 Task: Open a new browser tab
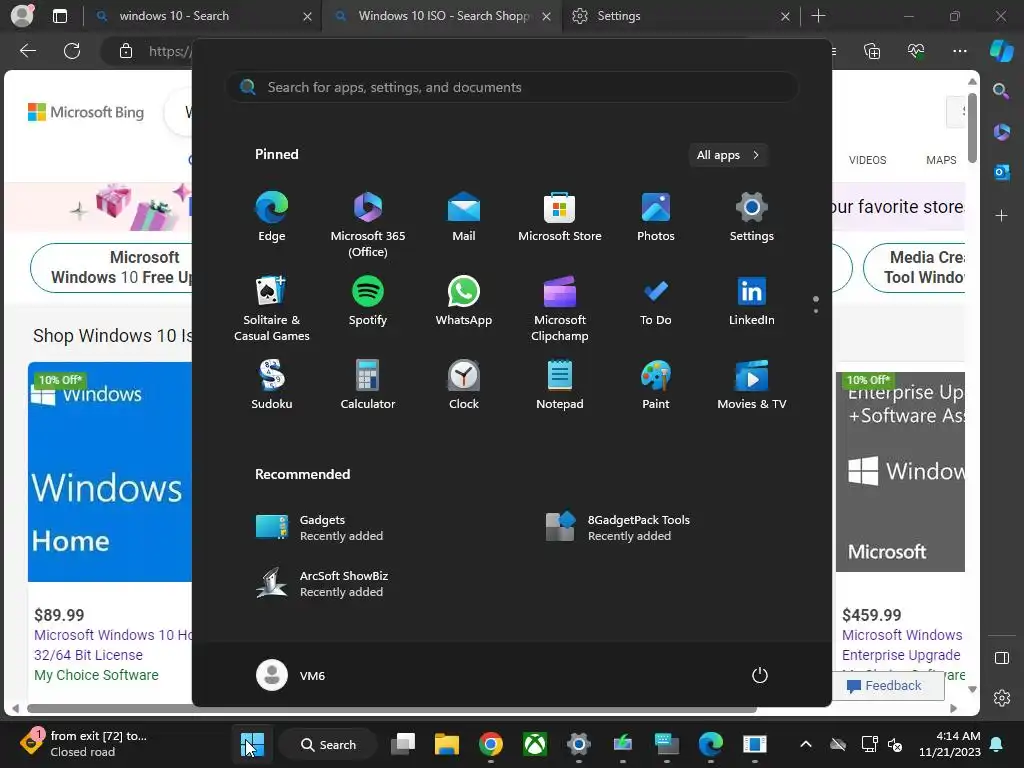point(818,16)
